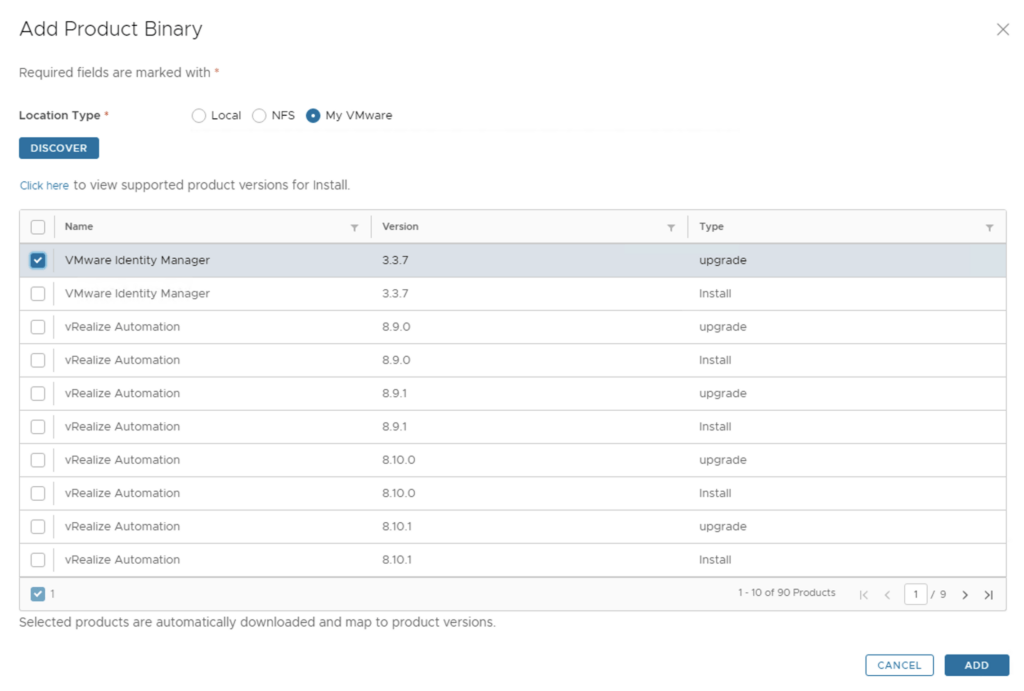Check vRealize Automation 8.10.1 Install row
This screenshot has width=1024, height=691.
pyautogui.click(x=38, y=560)
